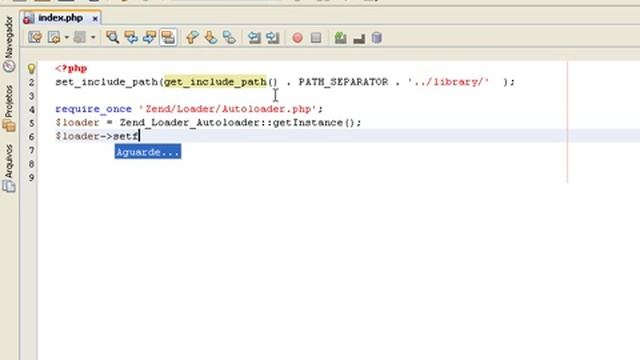Click the green toolbar icon

[340, 38]
